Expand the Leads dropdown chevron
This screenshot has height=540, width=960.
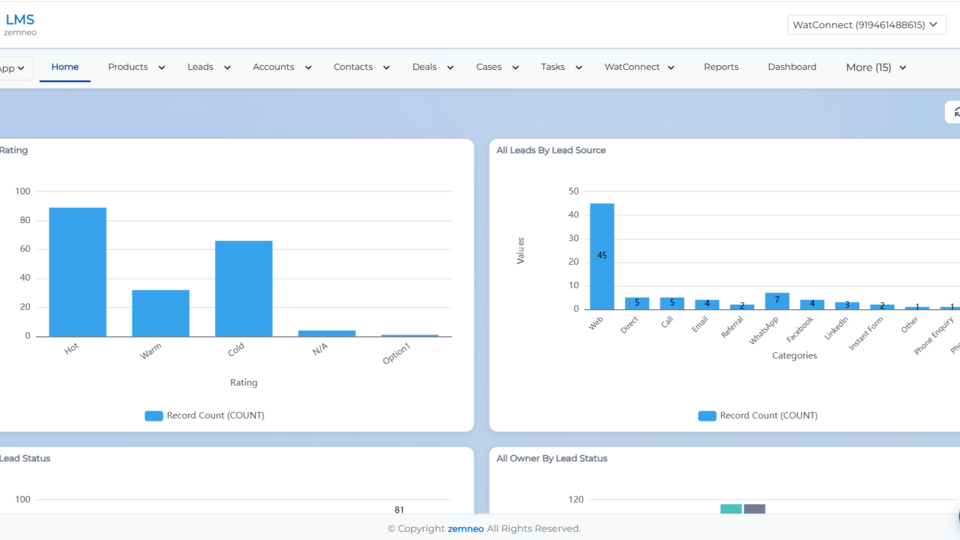[x=227, y=68]
